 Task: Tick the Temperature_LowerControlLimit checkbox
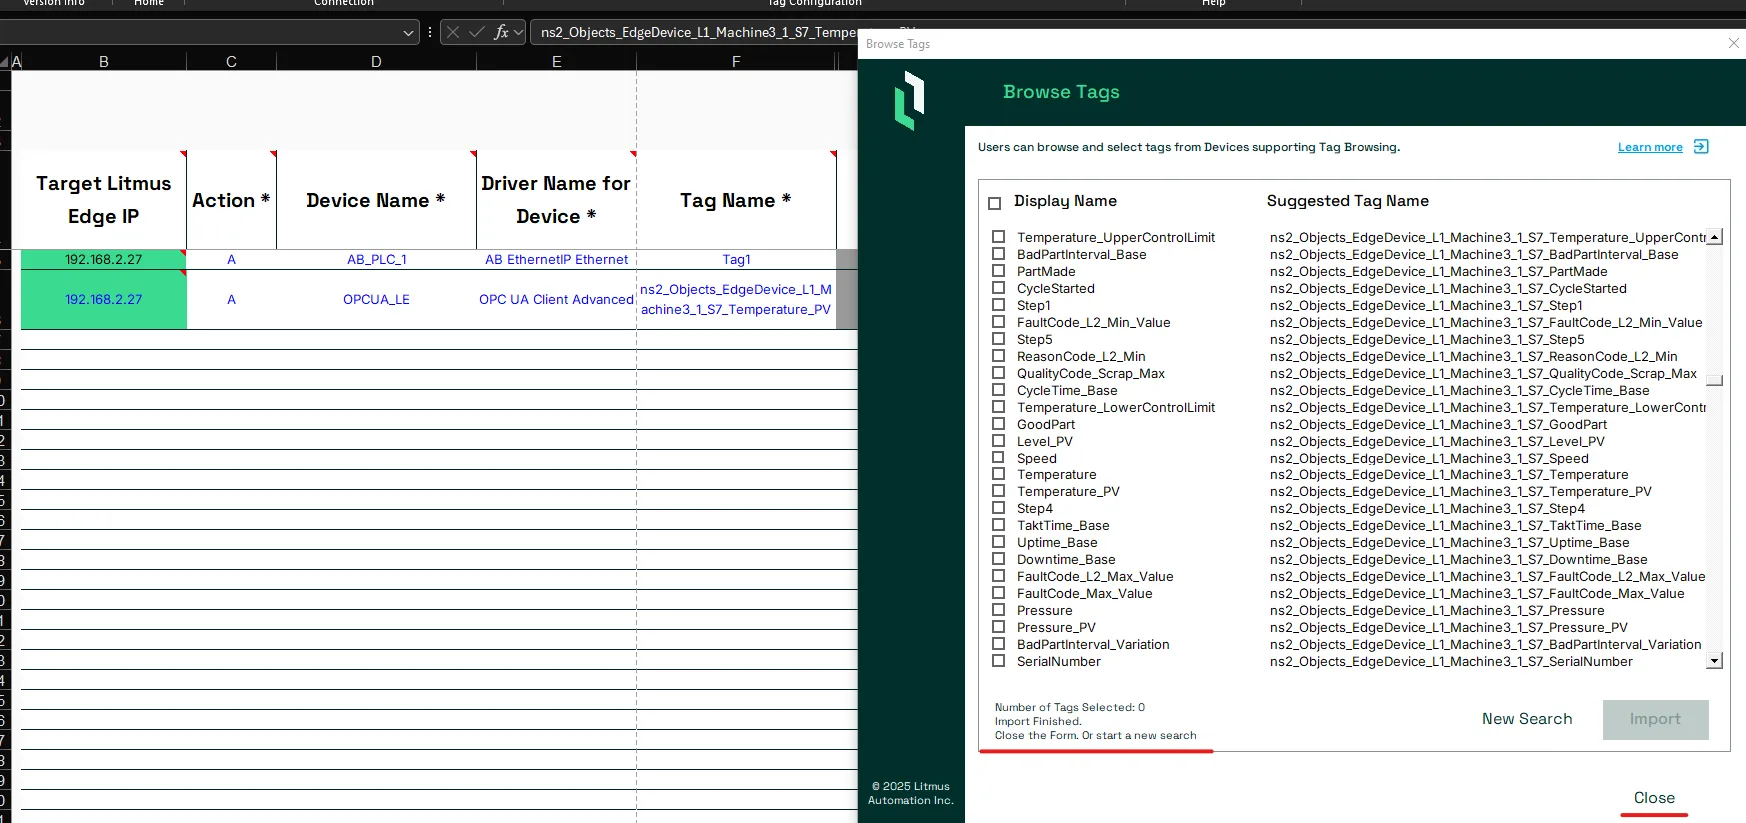998,407
